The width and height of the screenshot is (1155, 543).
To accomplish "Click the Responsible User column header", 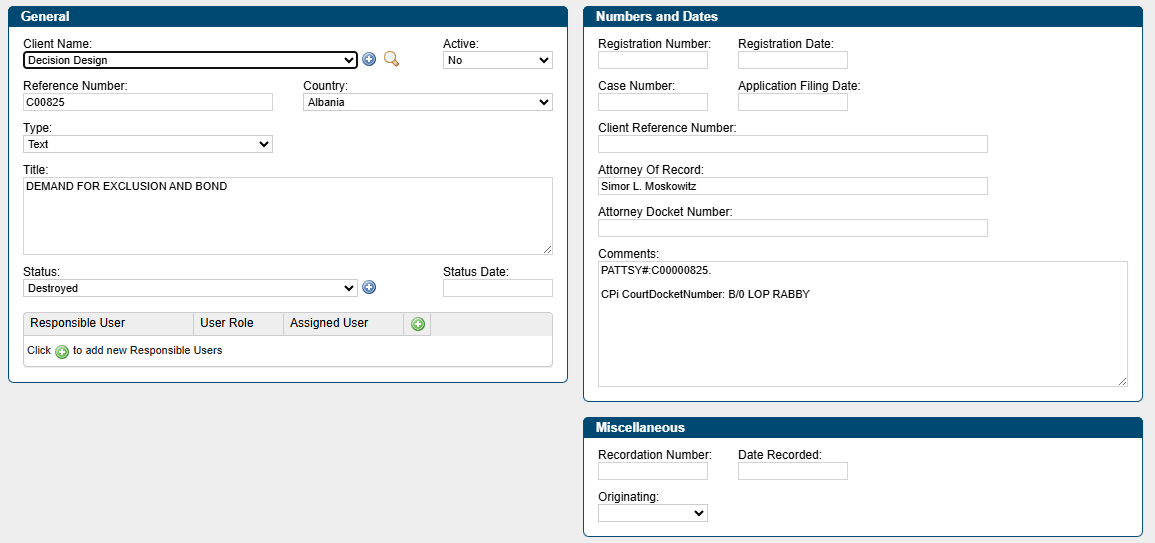I will (108, 323).
